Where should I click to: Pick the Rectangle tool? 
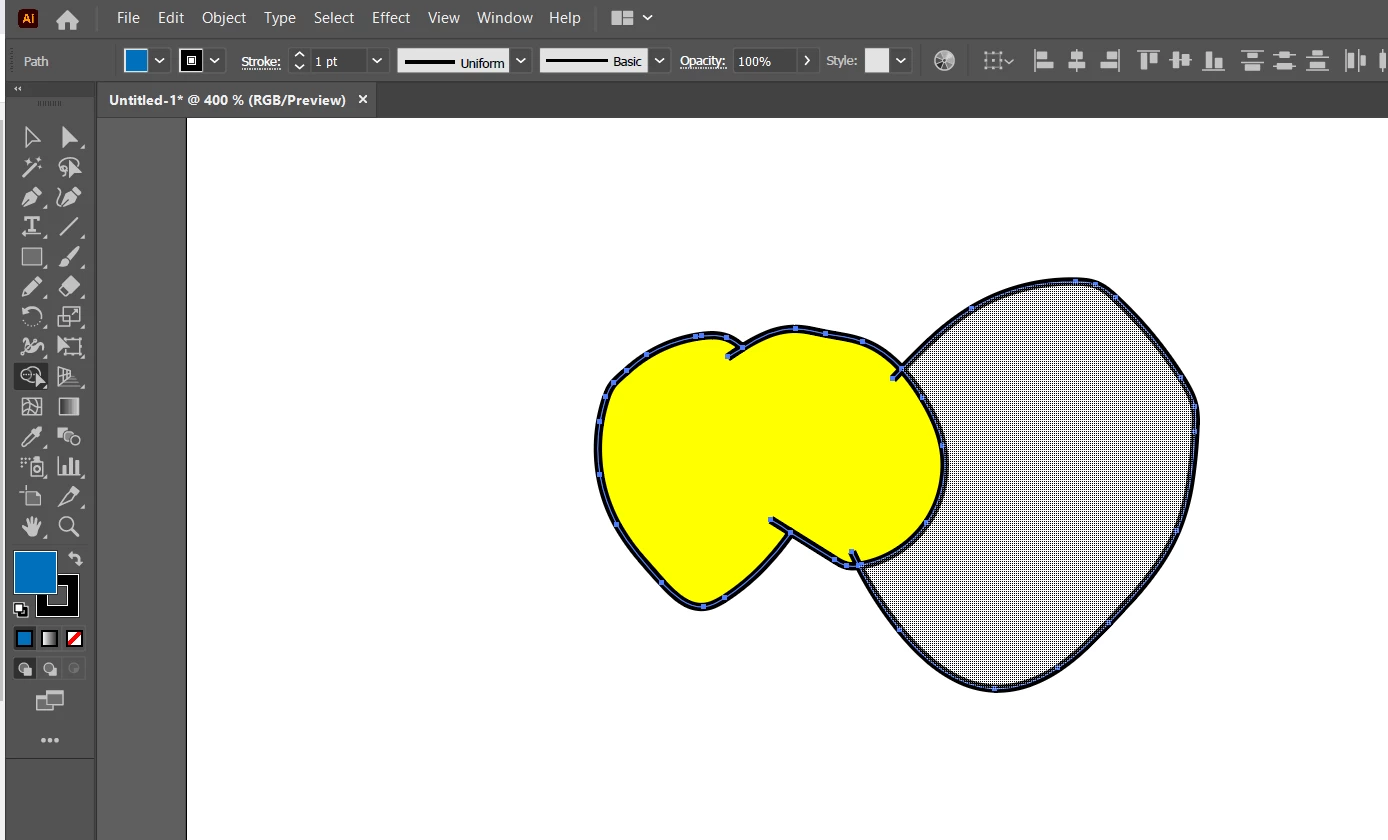32,257
